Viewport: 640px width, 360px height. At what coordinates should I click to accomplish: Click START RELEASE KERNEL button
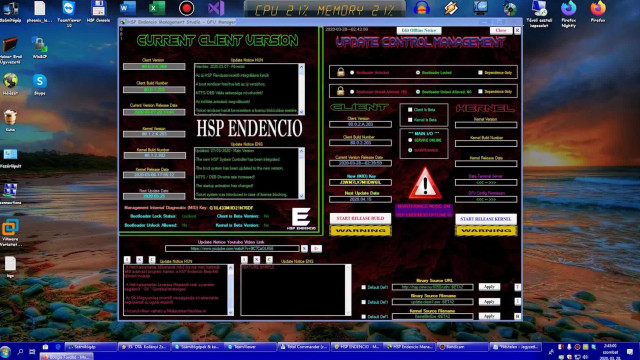pos(486,219)
